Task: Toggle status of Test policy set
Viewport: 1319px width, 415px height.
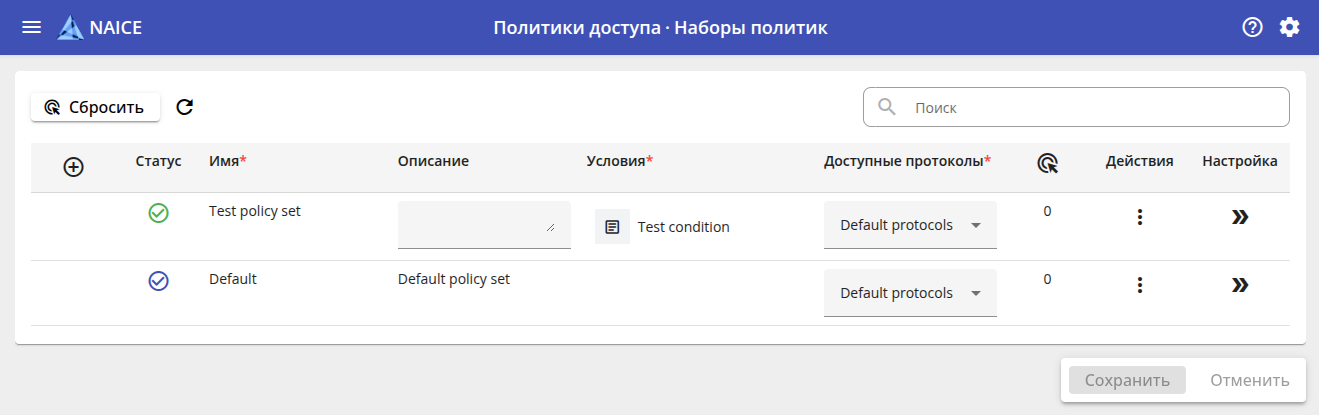Action: [x=158, y=213]
